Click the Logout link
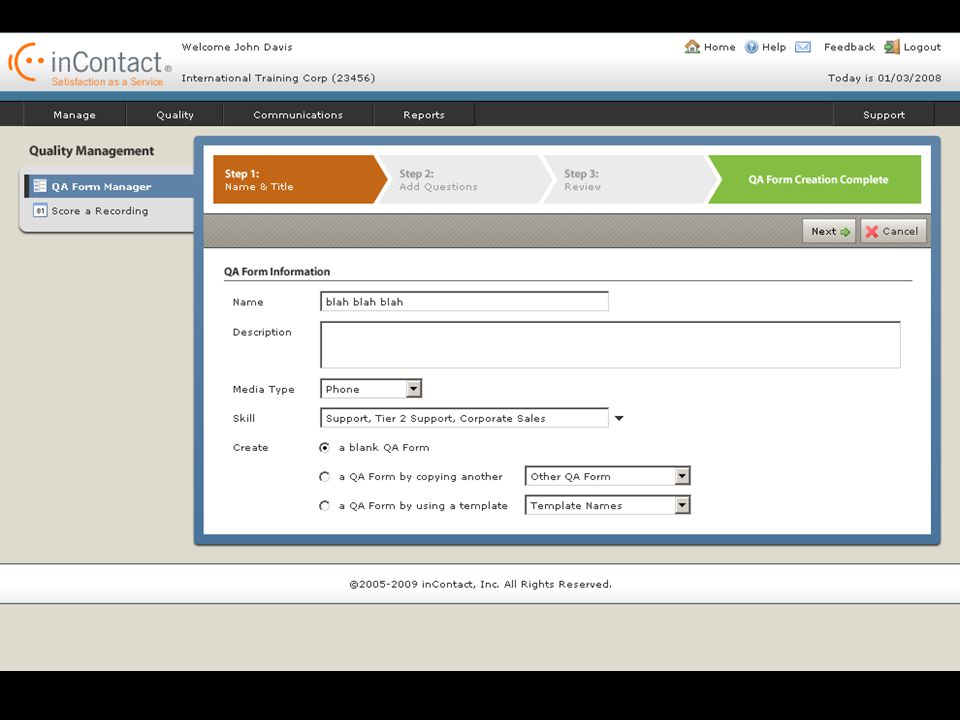The height and width of the screenshot is (720, 960). [922, 47]
